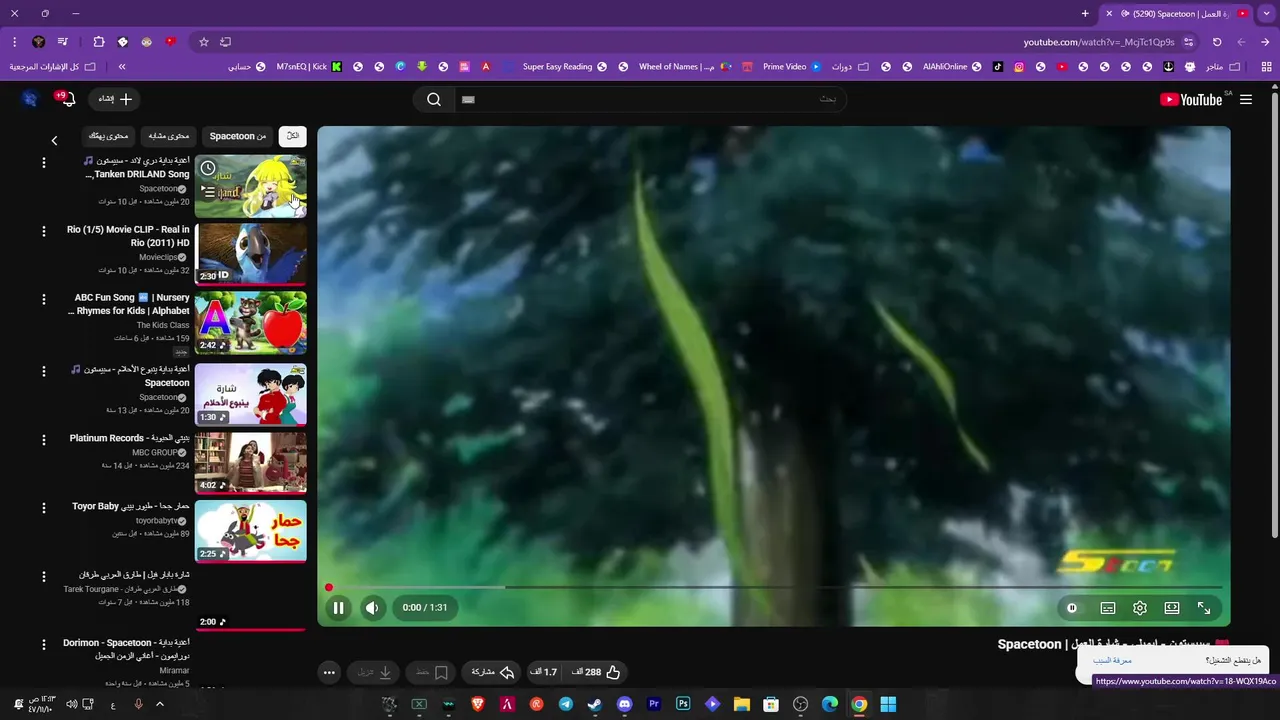Dislike the video with thumbs down

point(545,672)
